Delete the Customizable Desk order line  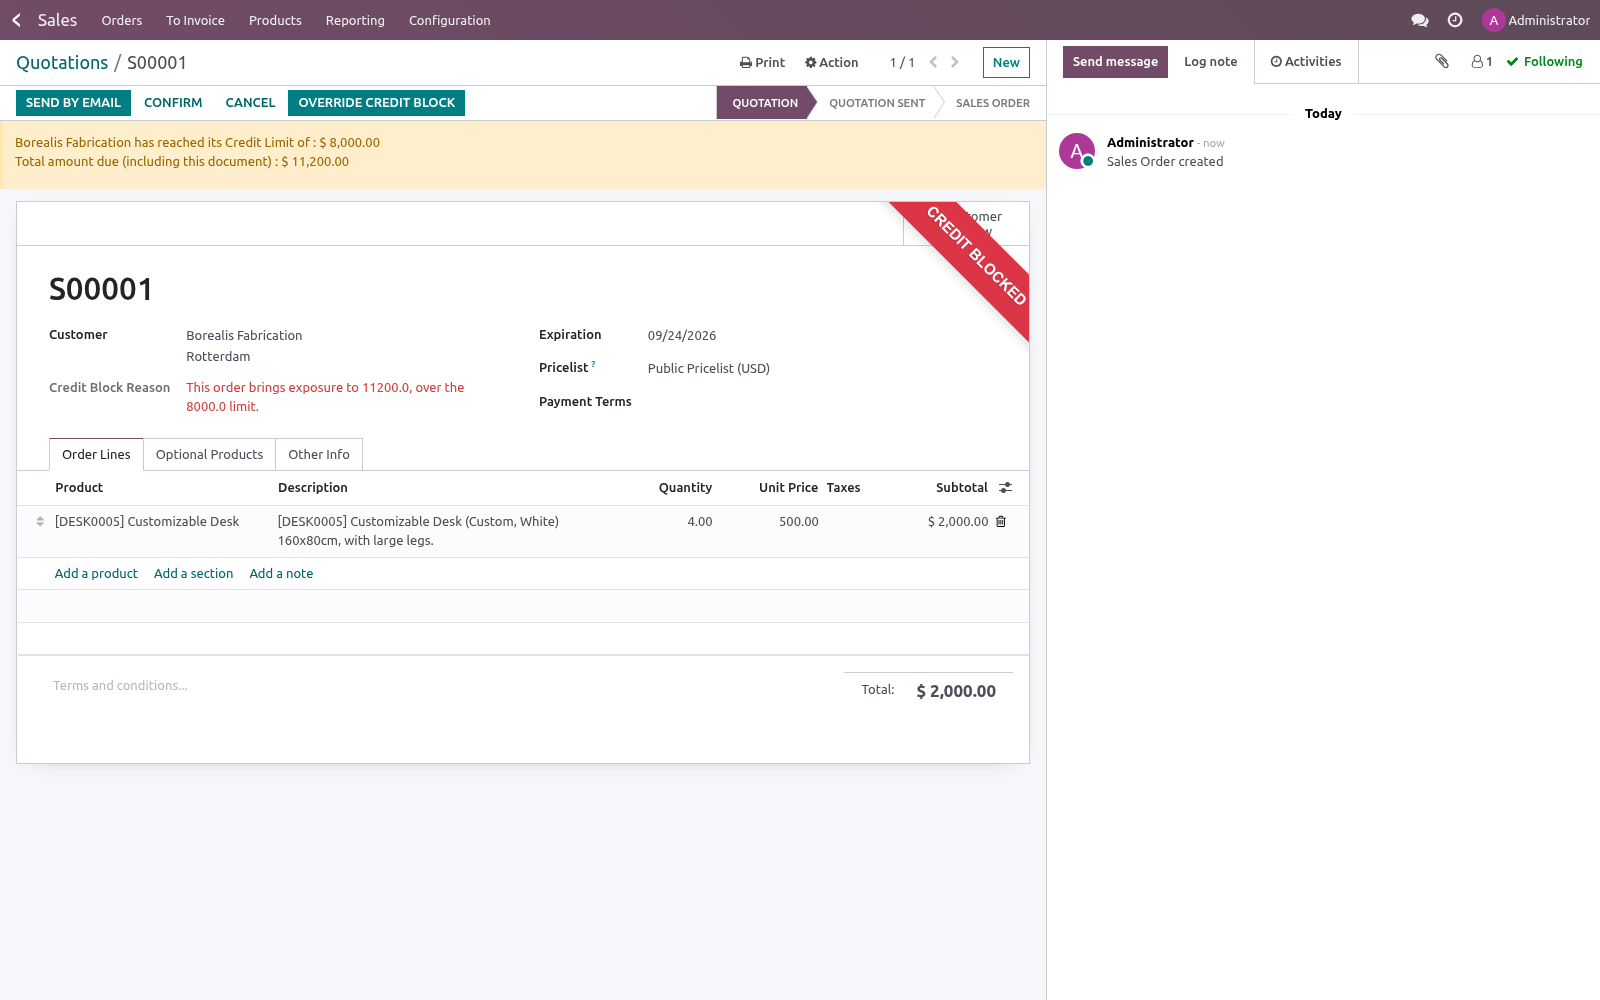coord(1001,521)
